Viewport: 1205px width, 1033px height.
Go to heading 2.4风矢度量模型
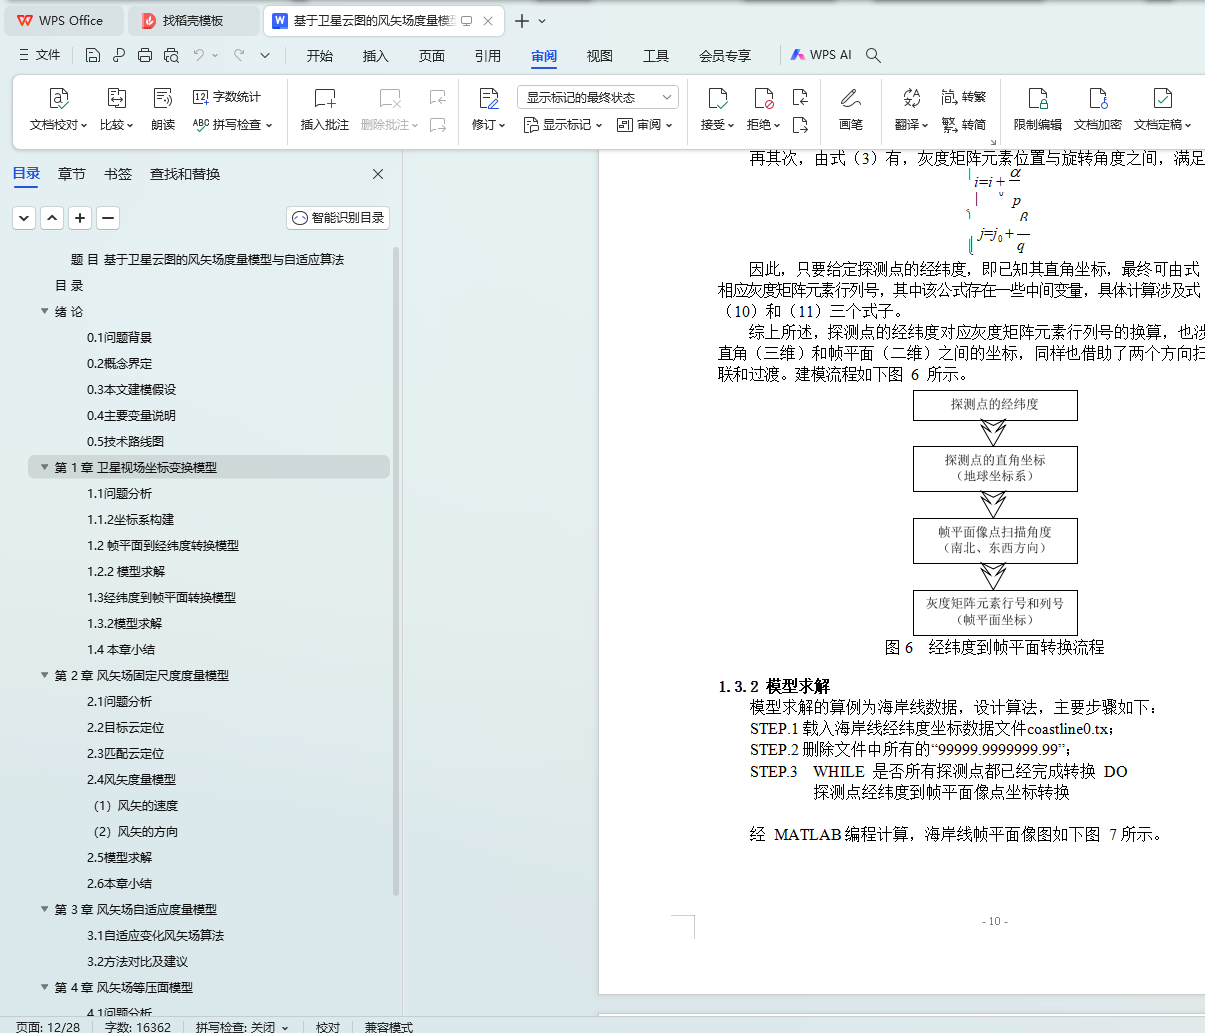(x=131, y=779)
